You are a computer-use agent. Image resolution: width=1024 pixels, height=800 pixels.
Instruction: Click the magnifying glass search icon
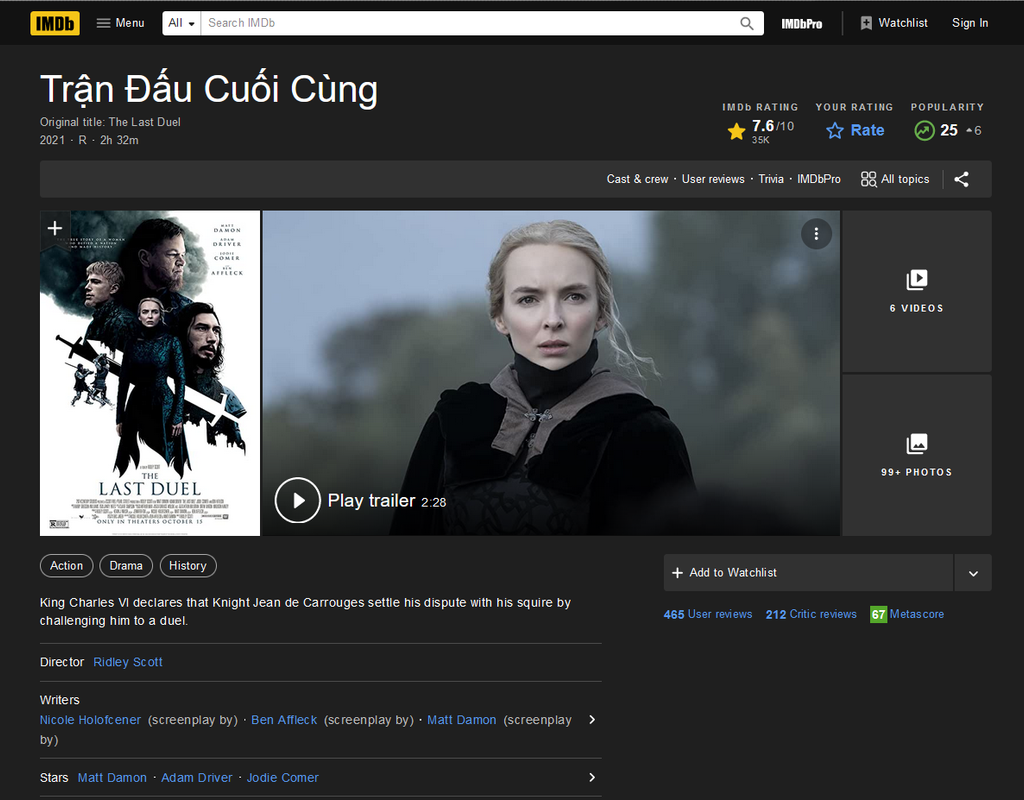[x=746, y=24]
